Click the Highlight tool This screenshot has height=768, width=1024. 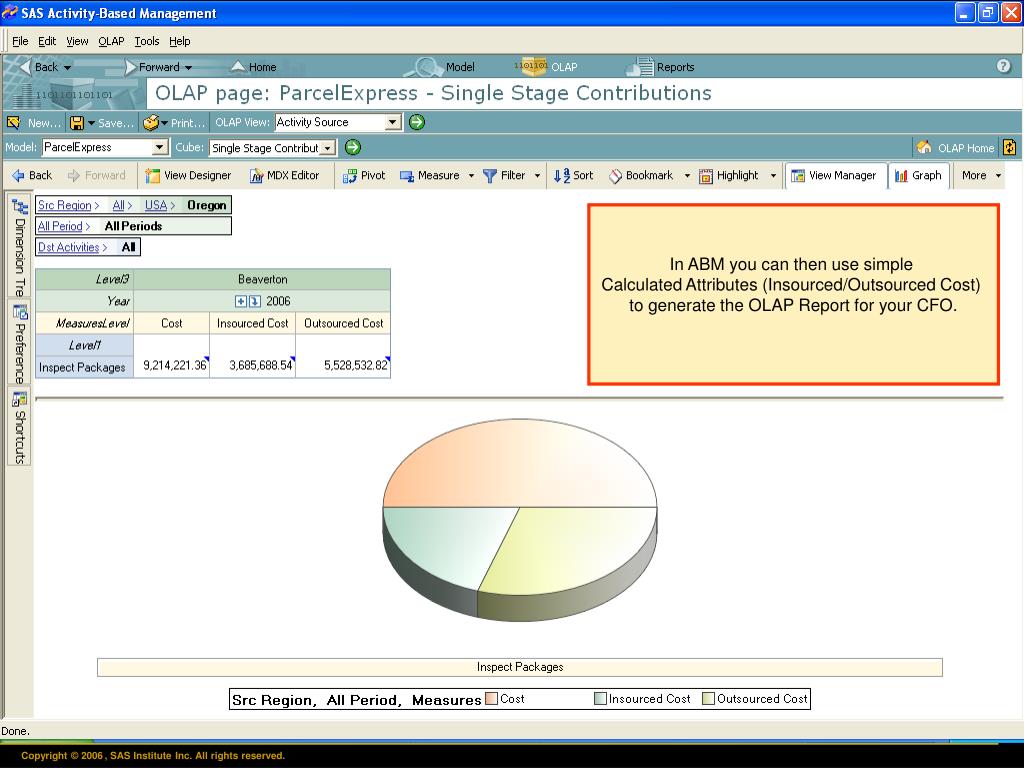pyautogui.click(x=729, y=175)
